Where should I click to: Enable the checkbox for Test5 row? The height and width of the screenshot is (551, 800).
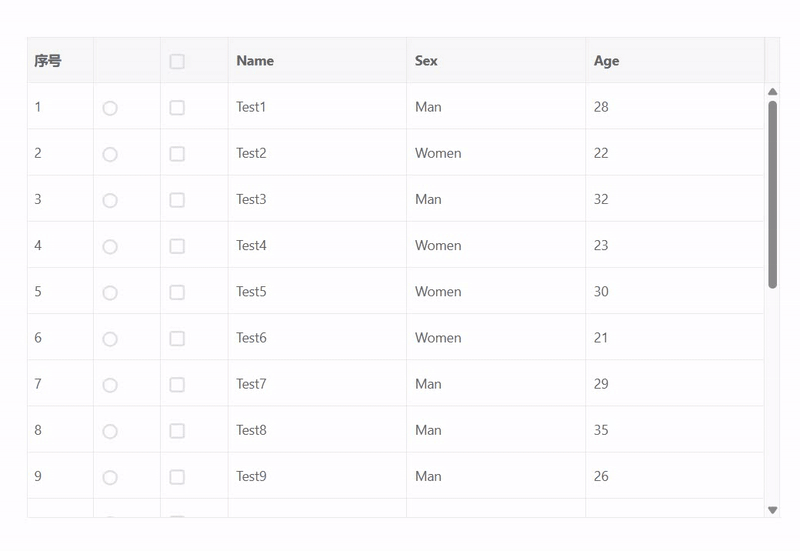point(177,292)
